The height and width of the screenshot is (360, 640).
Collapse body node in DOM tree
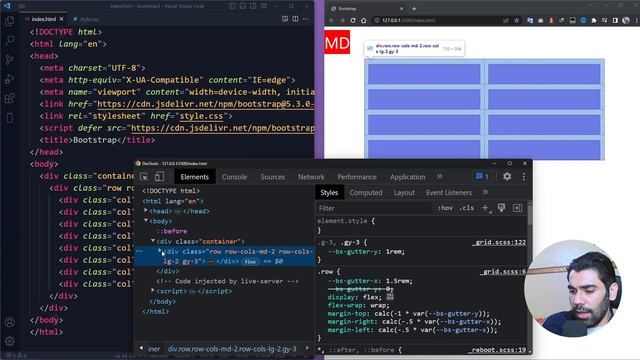click(146, 221)
